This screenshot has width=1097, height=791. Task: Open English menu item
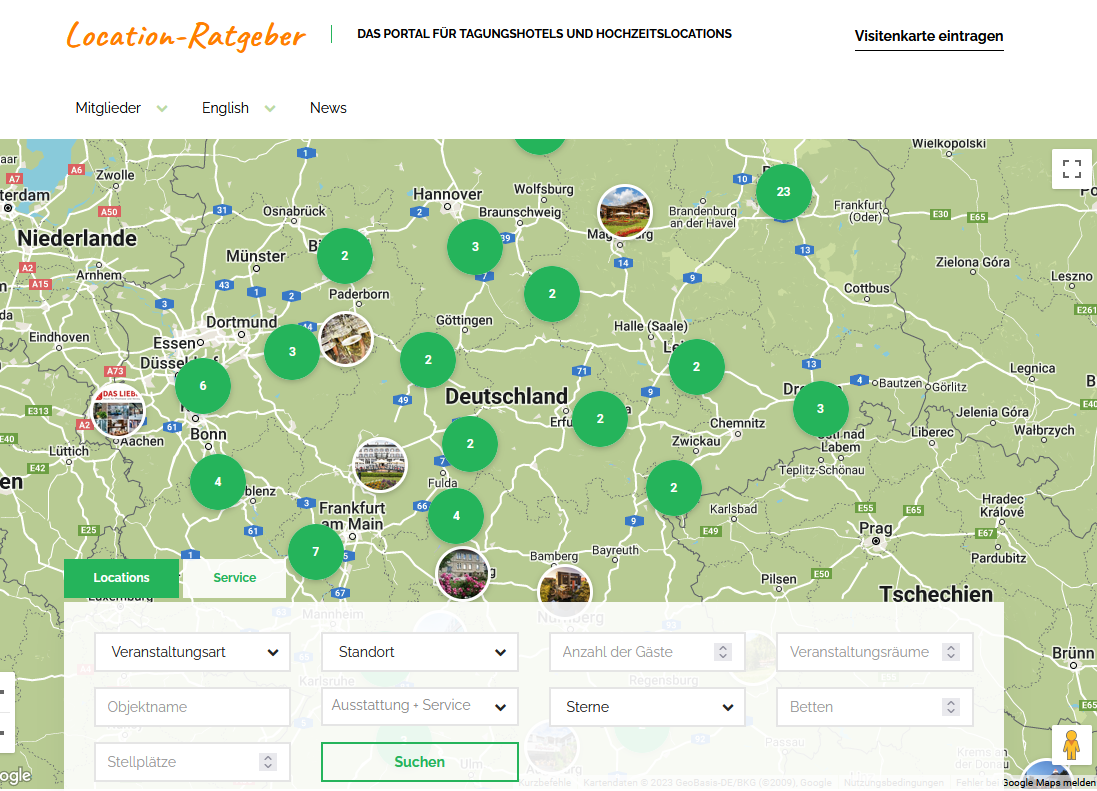point(225,108)
